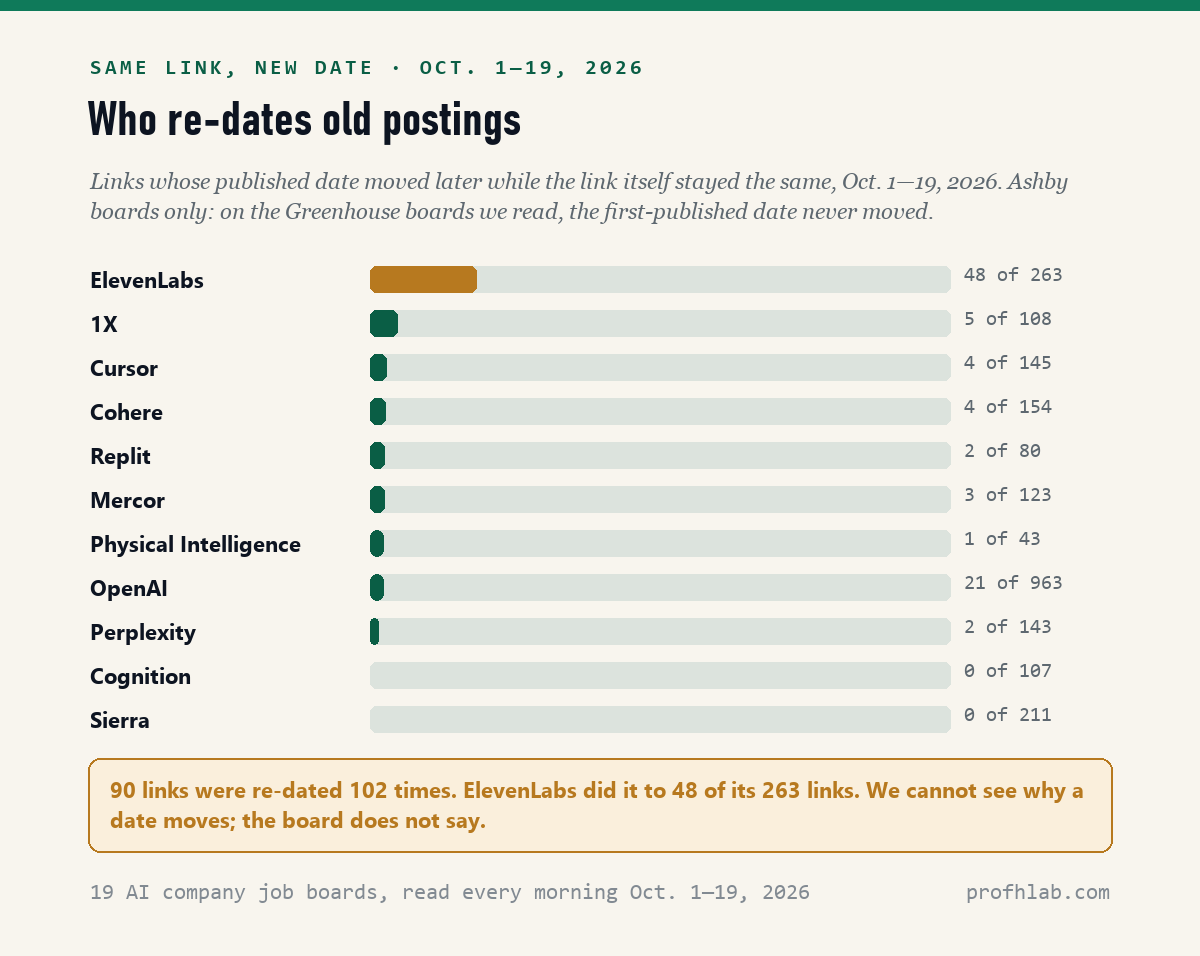Click the Sierra company label
Image resolution: width=1200 pixels, height=956 pixels.
pyautogui.click(x=120, y=721)
